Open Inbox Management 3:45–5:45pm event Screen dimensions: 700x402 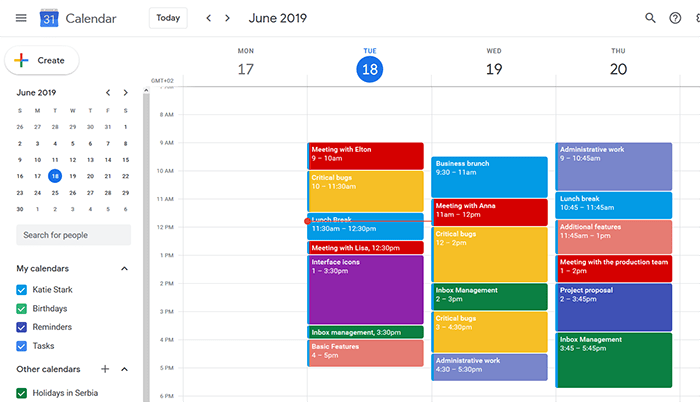613,360
